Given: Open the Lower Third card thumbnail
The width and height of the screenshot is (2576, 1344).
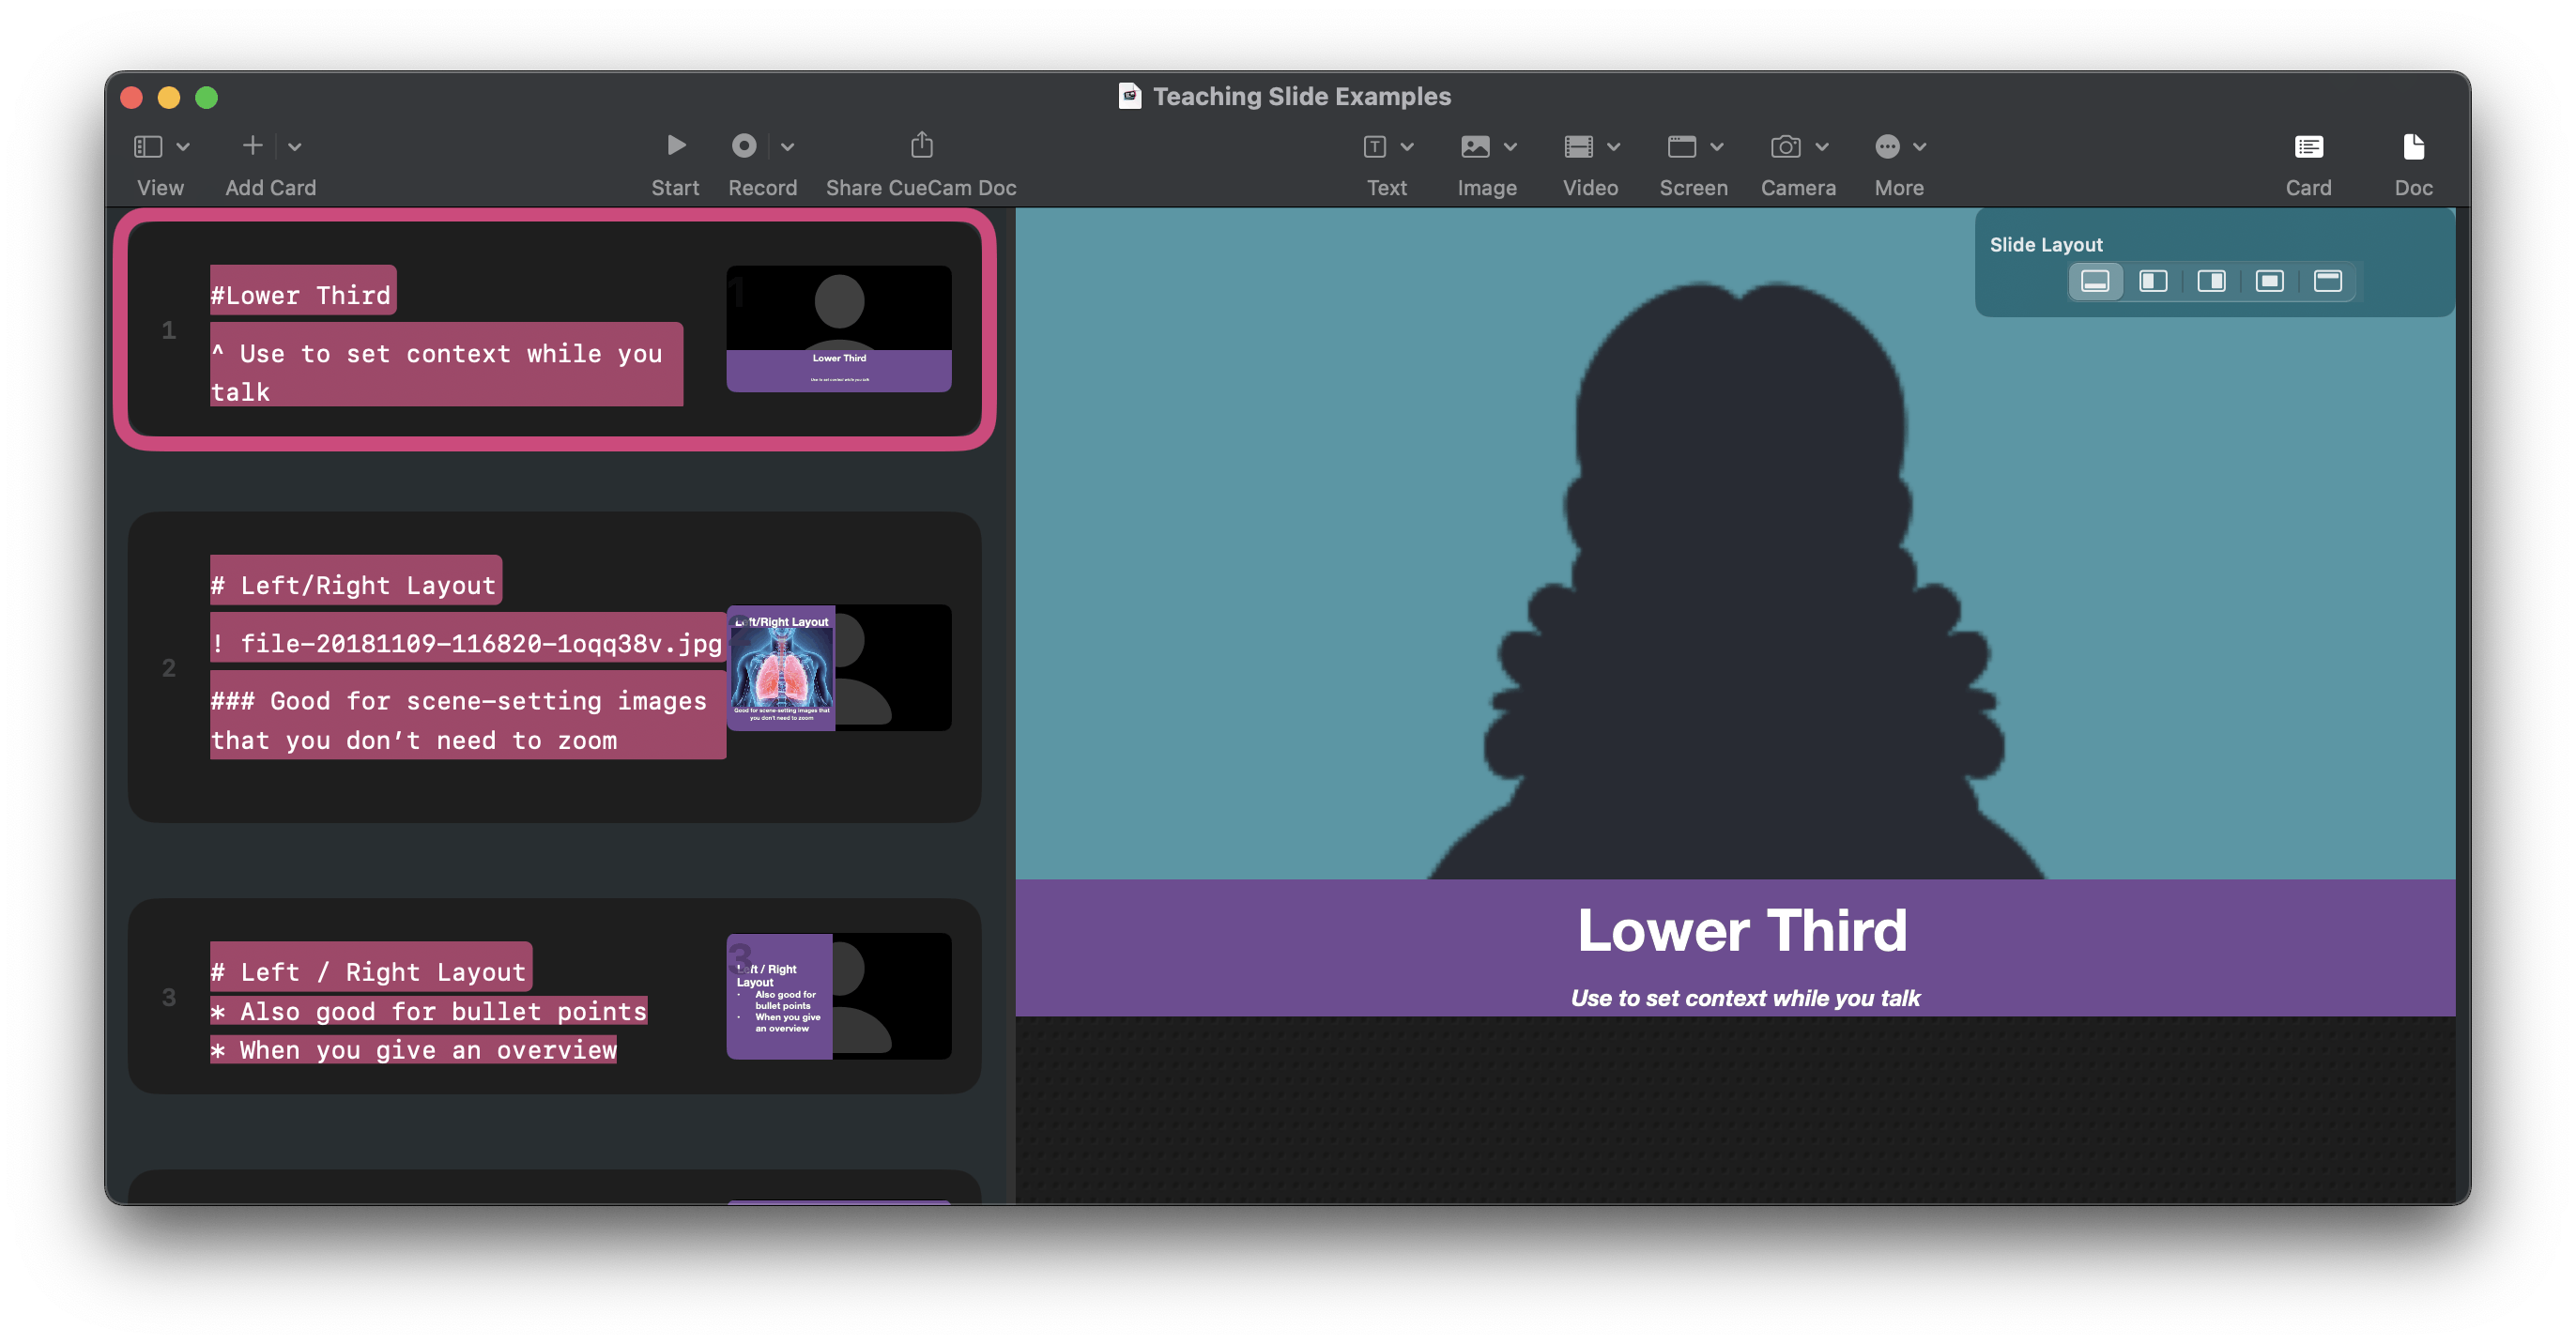Looking at the screenshot, I should coord(839,329).
